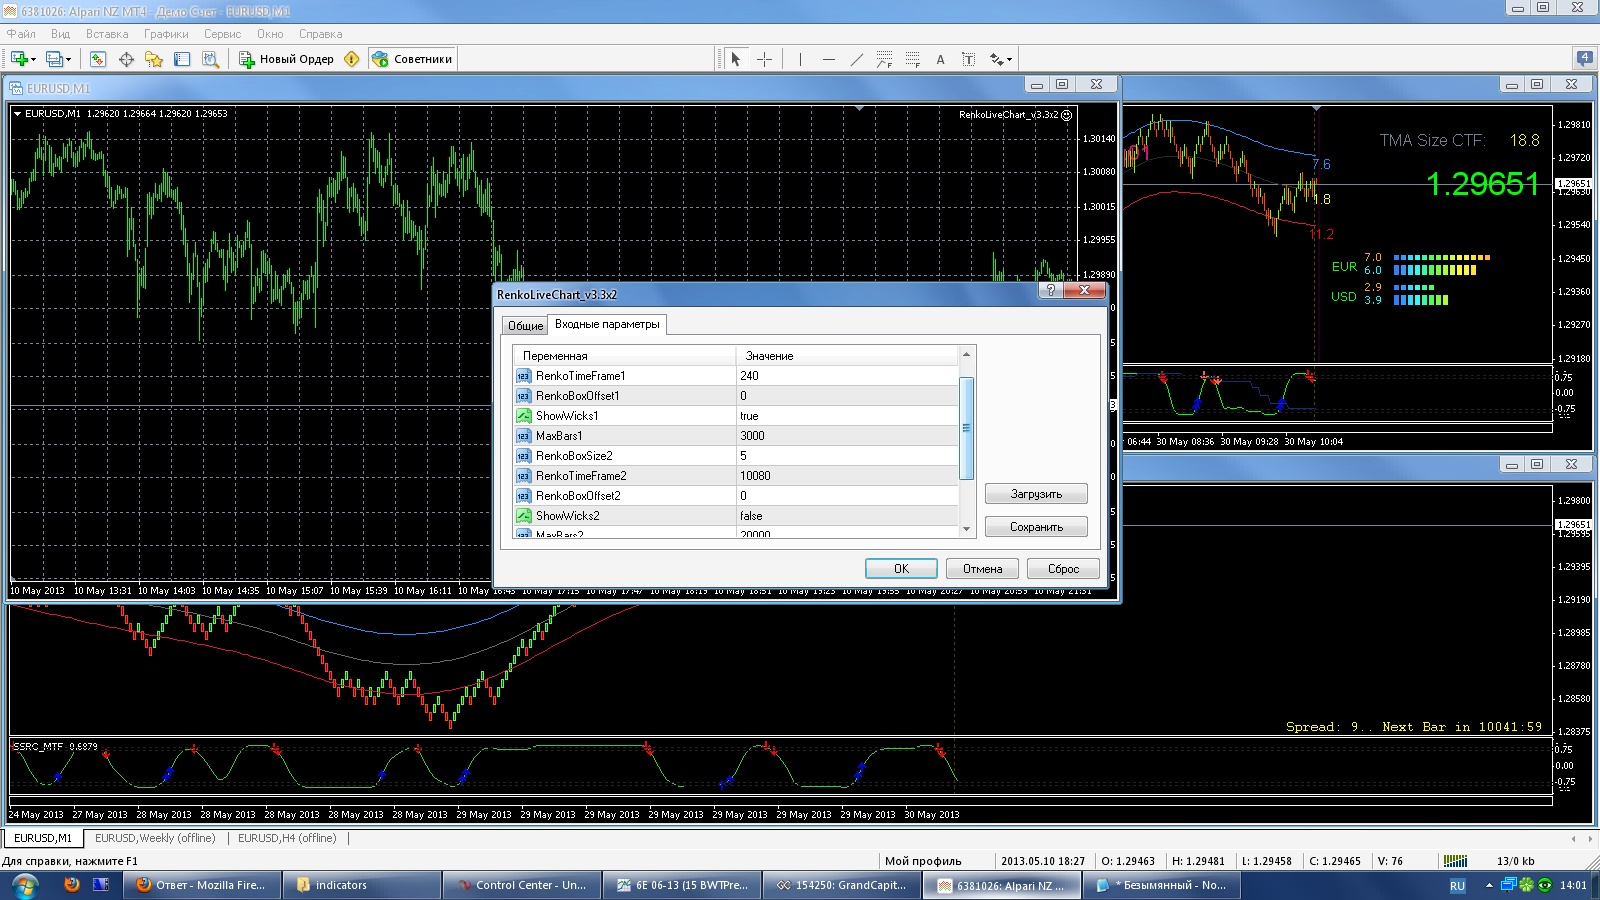The width and height of the screenshot is (1600, 900).
Task: Select the ShowWicks2 value false
Action: (847, 516)
